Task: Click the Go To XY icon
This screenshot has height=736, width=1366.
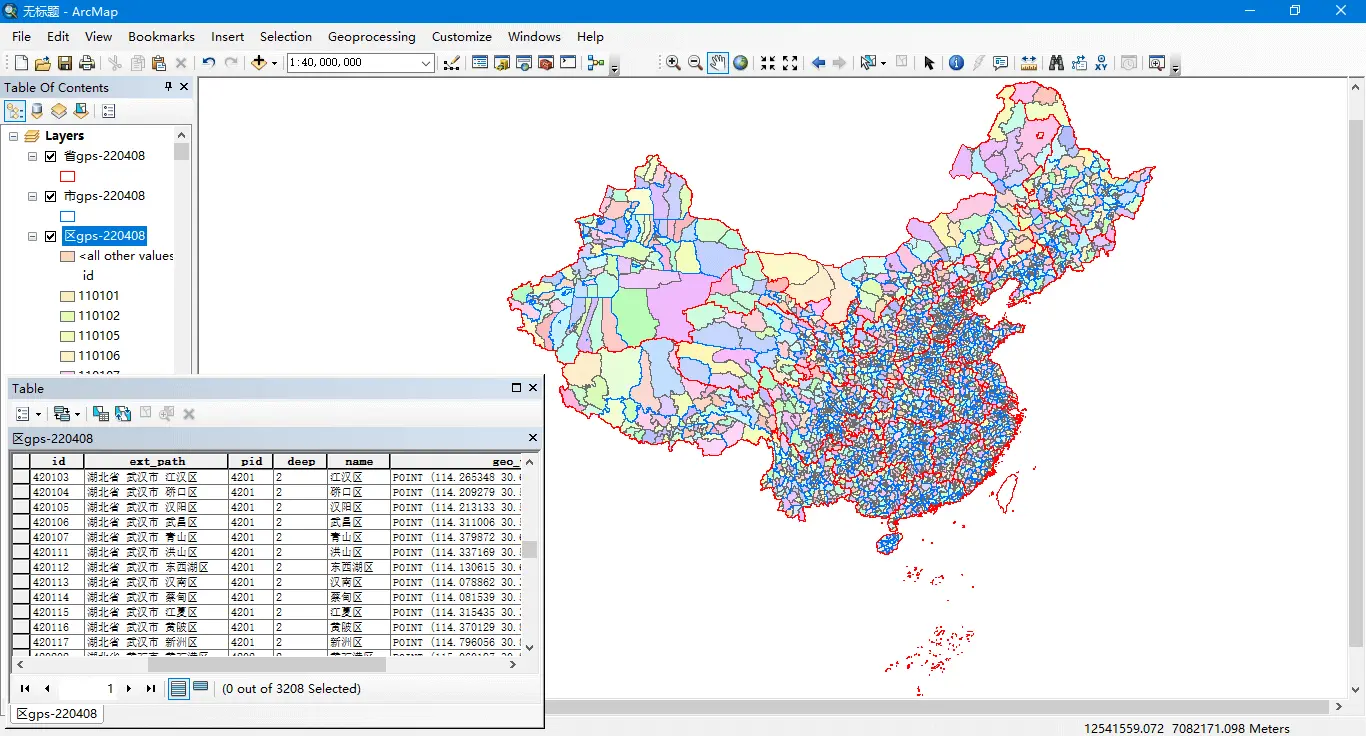Action: pyautogui.click(x=1101, y=63)
